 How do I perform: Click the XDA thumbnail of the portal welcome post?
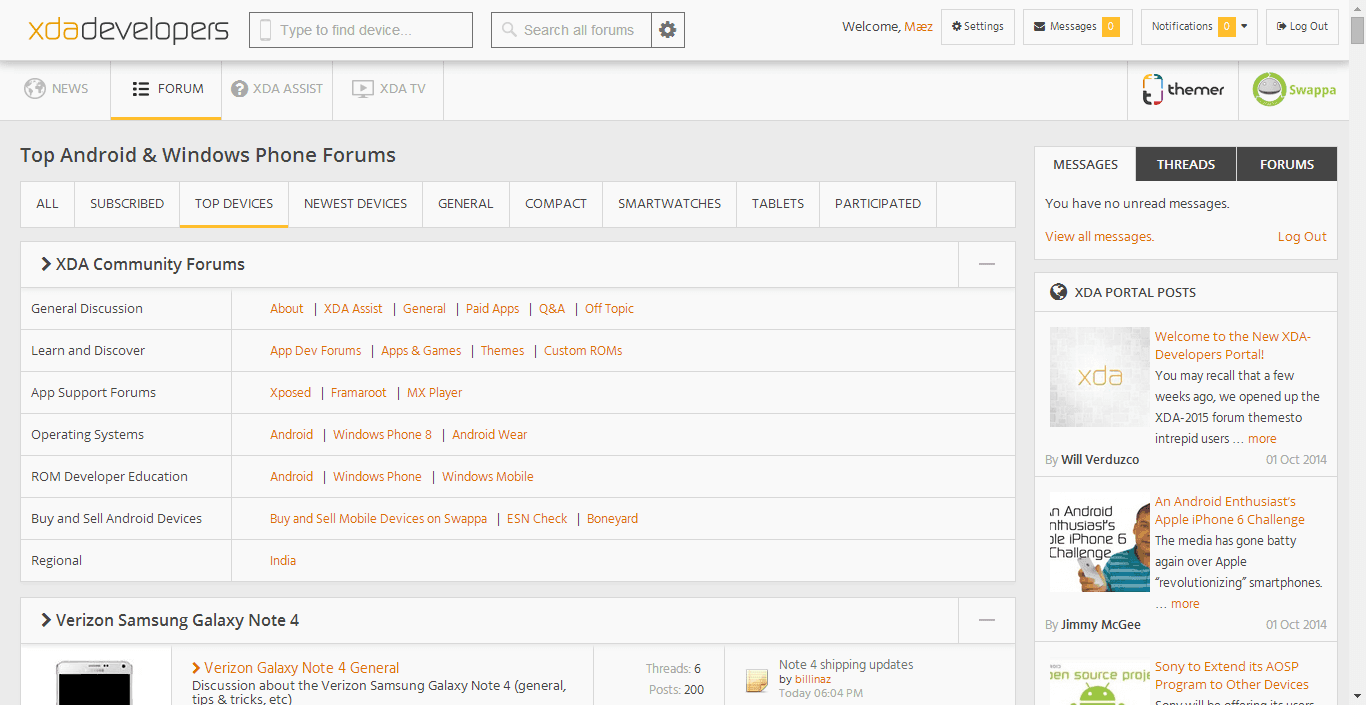pyautogui.click(x=1100, y=377)
